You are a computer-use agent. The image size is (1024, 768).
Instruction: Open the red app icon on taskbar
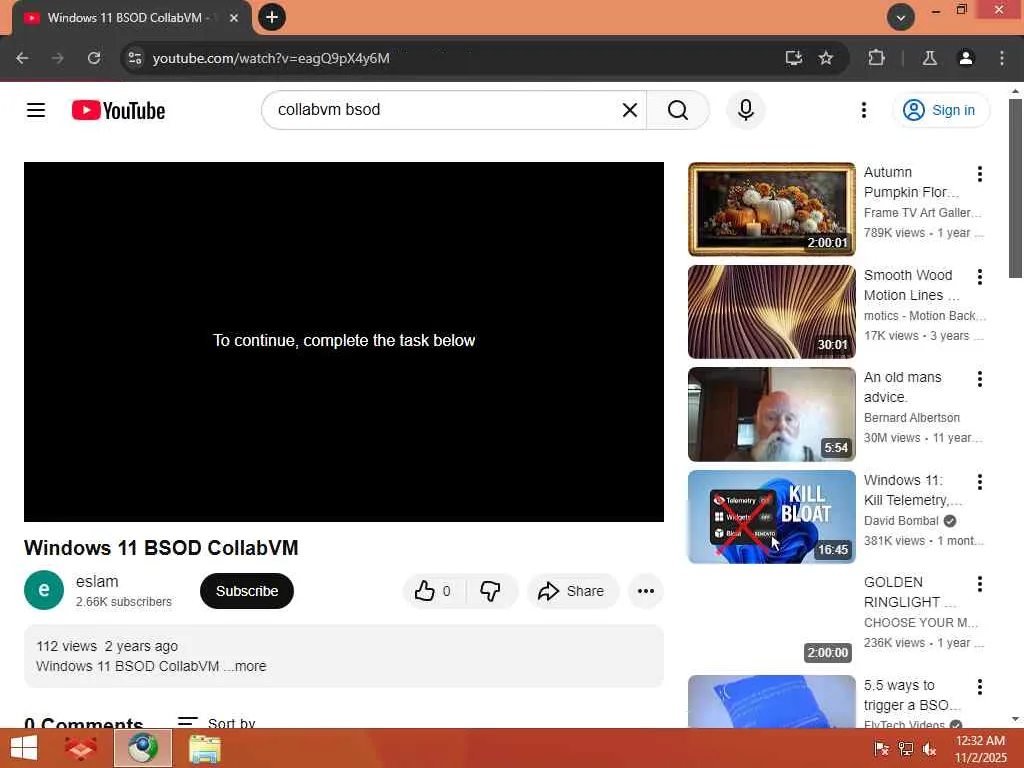pos(80,748)
